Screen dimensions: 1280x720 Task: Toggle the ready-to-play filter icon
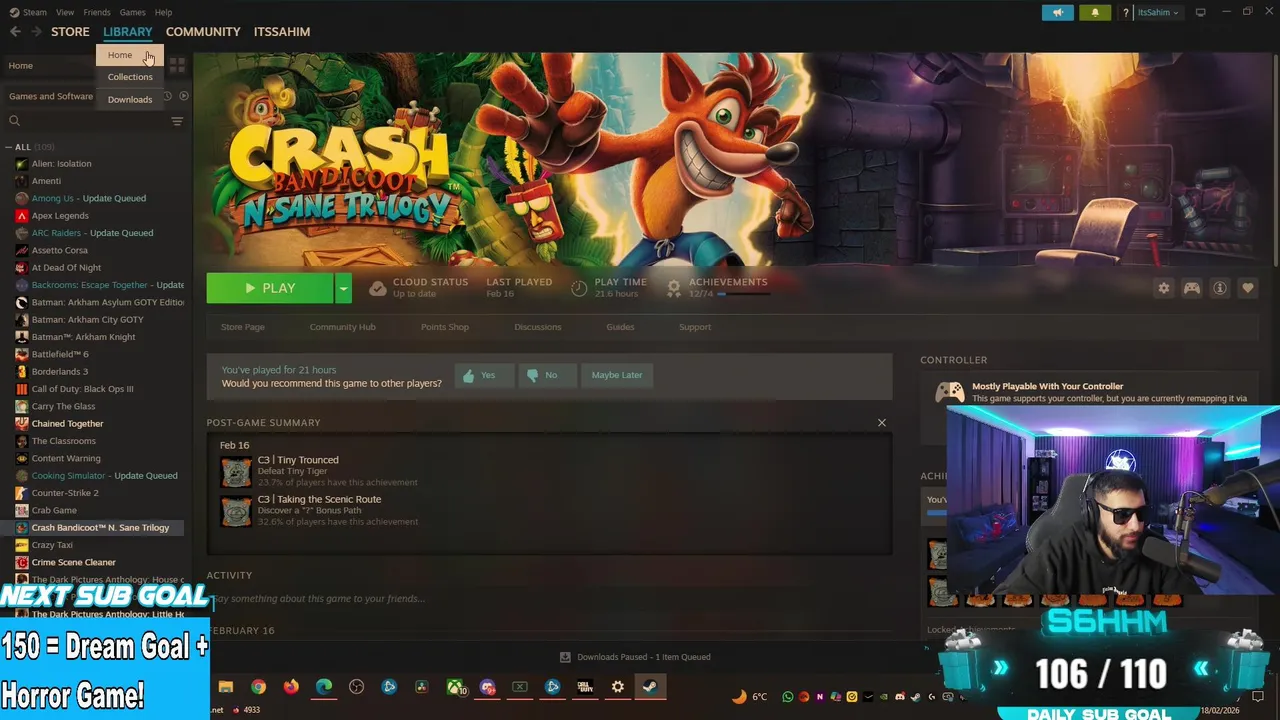point(183,96)
